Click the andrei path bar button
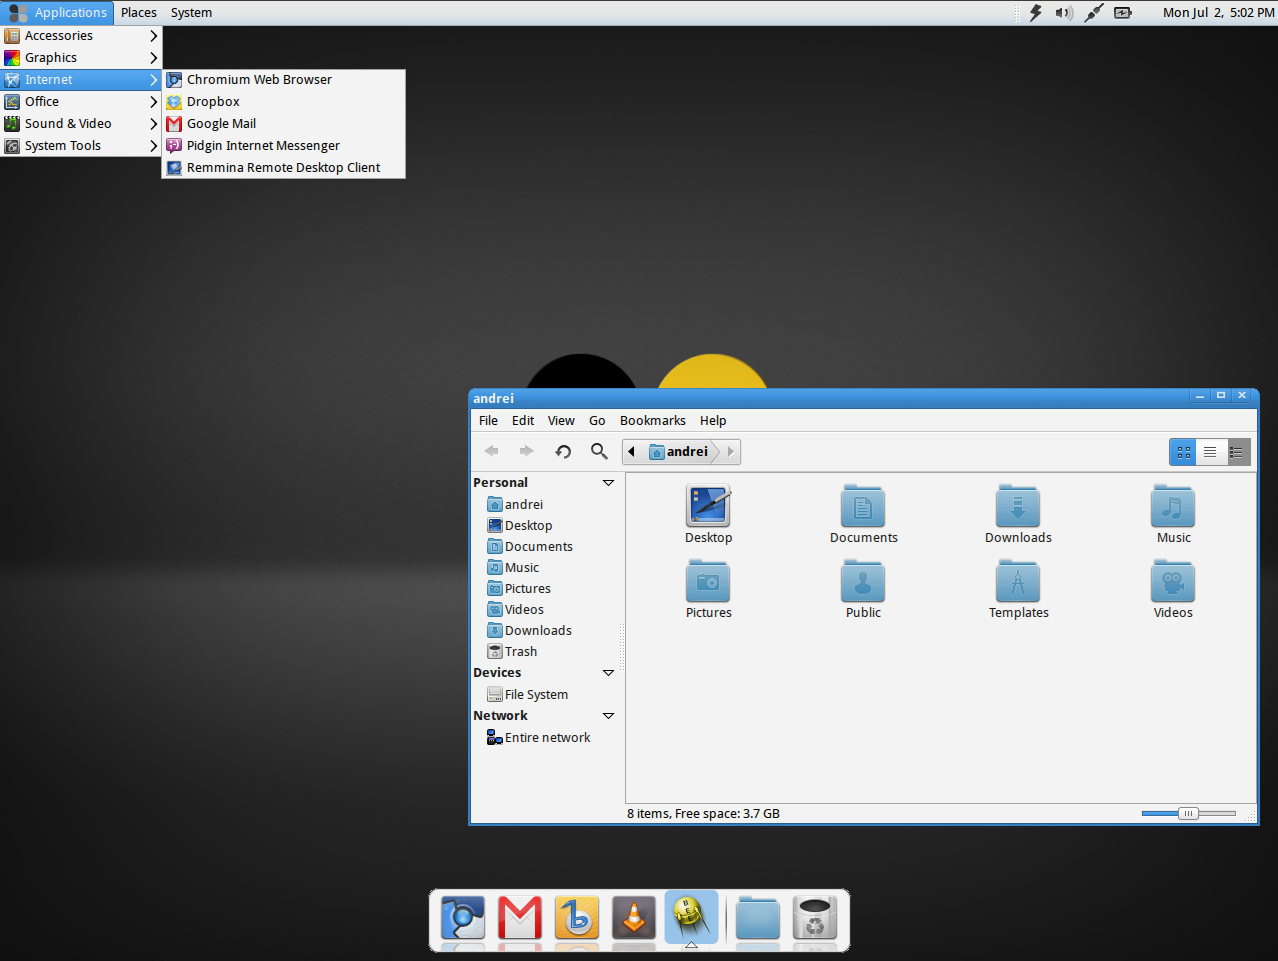1278x961 pixels. click(680, 452)
